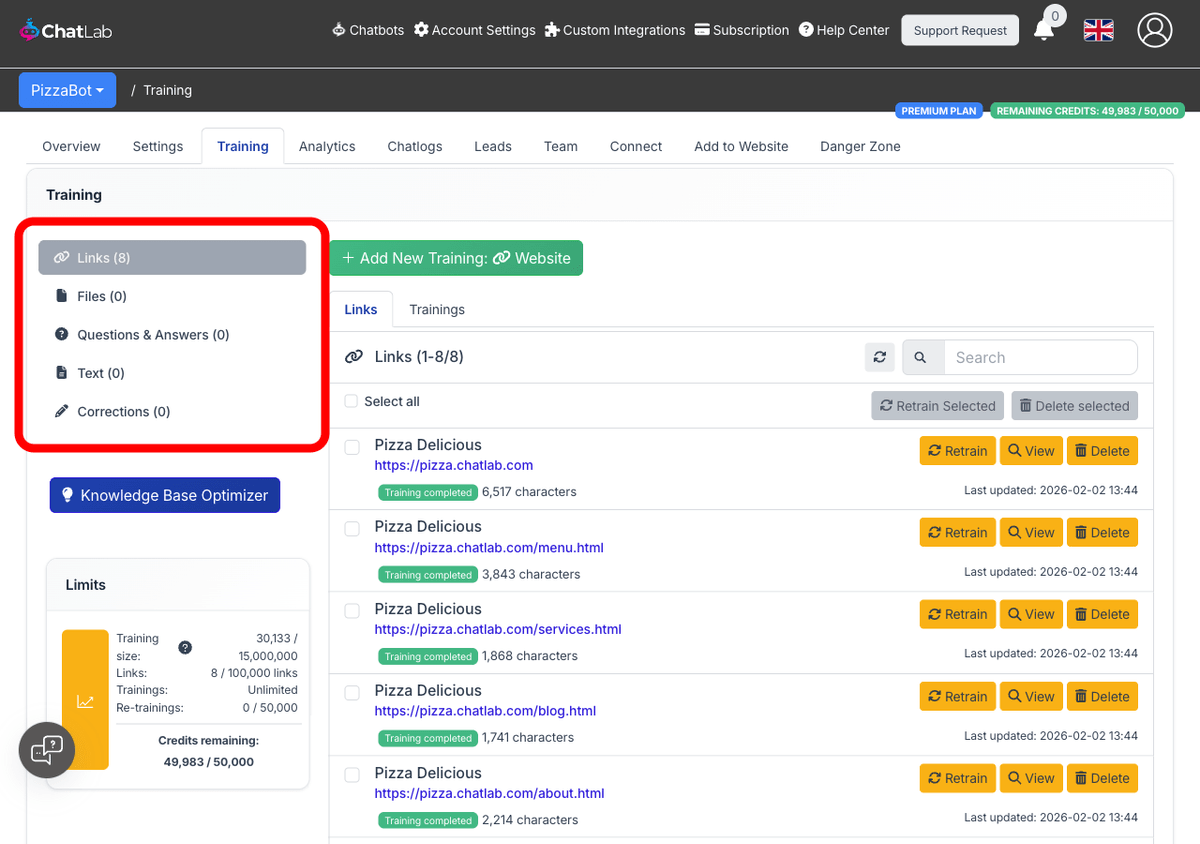This screenshot has width=1200, height=844.
Task: Open Custom Integrations
Action: (x=614, y=30)
